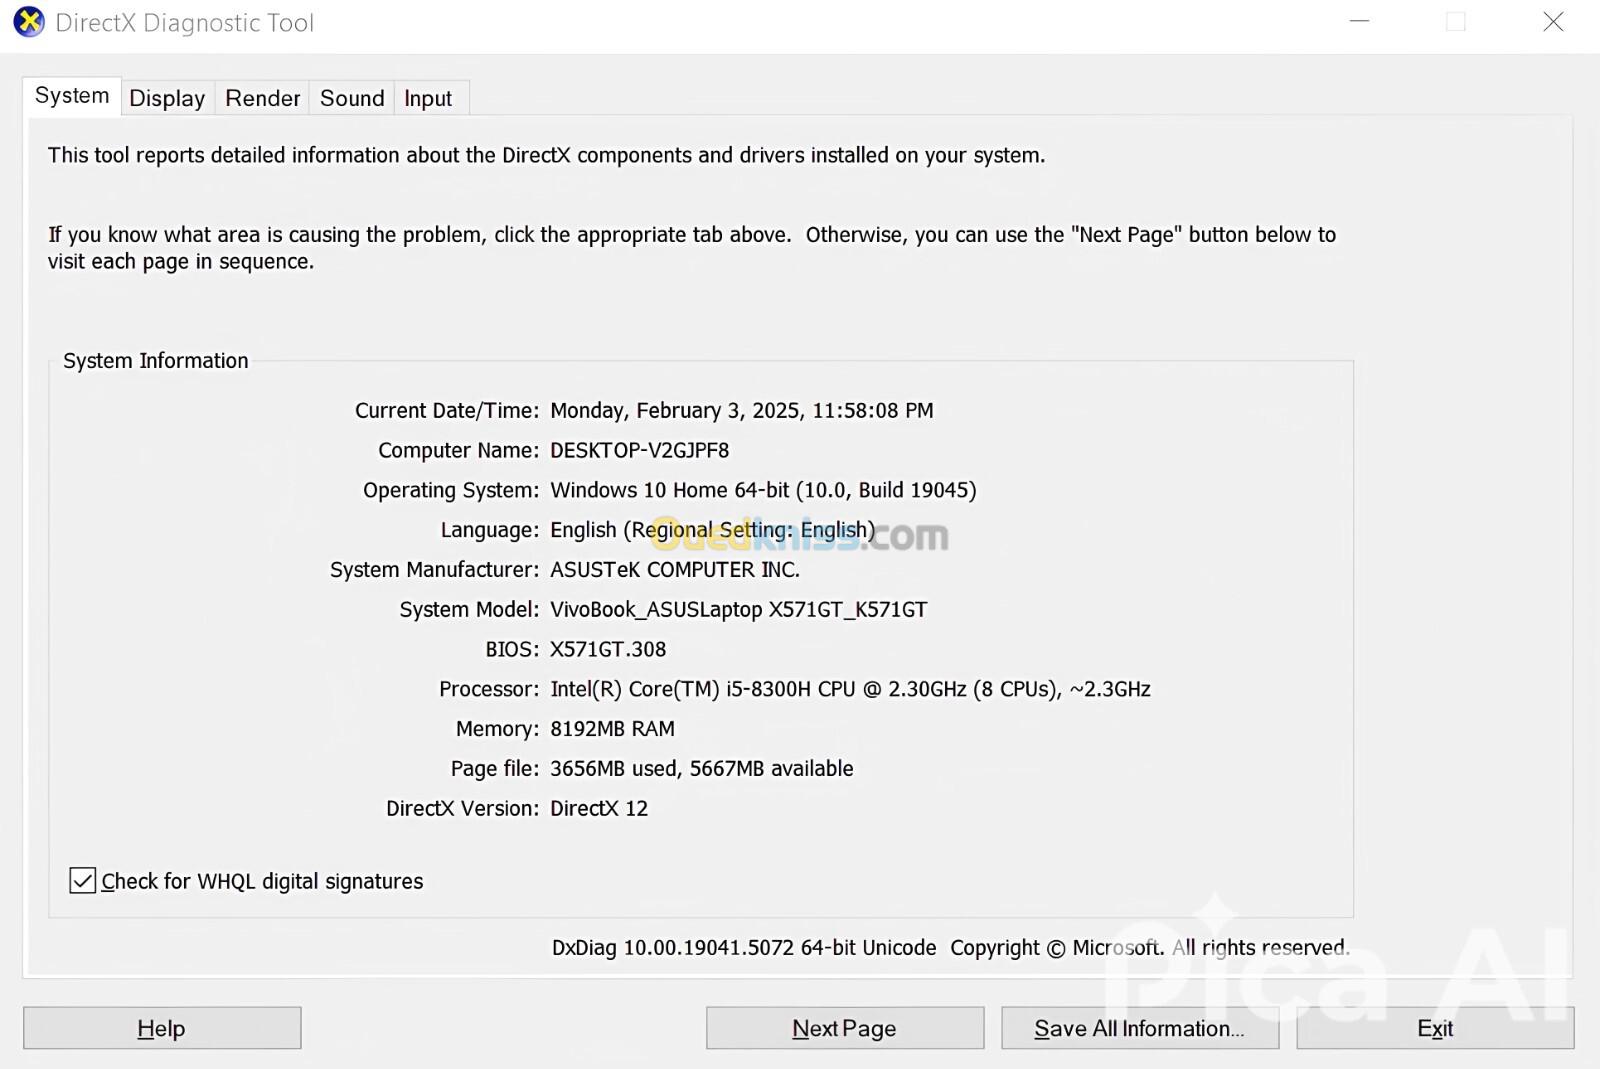Click the Help button

pyautogui.click(x=162, y=1028)
